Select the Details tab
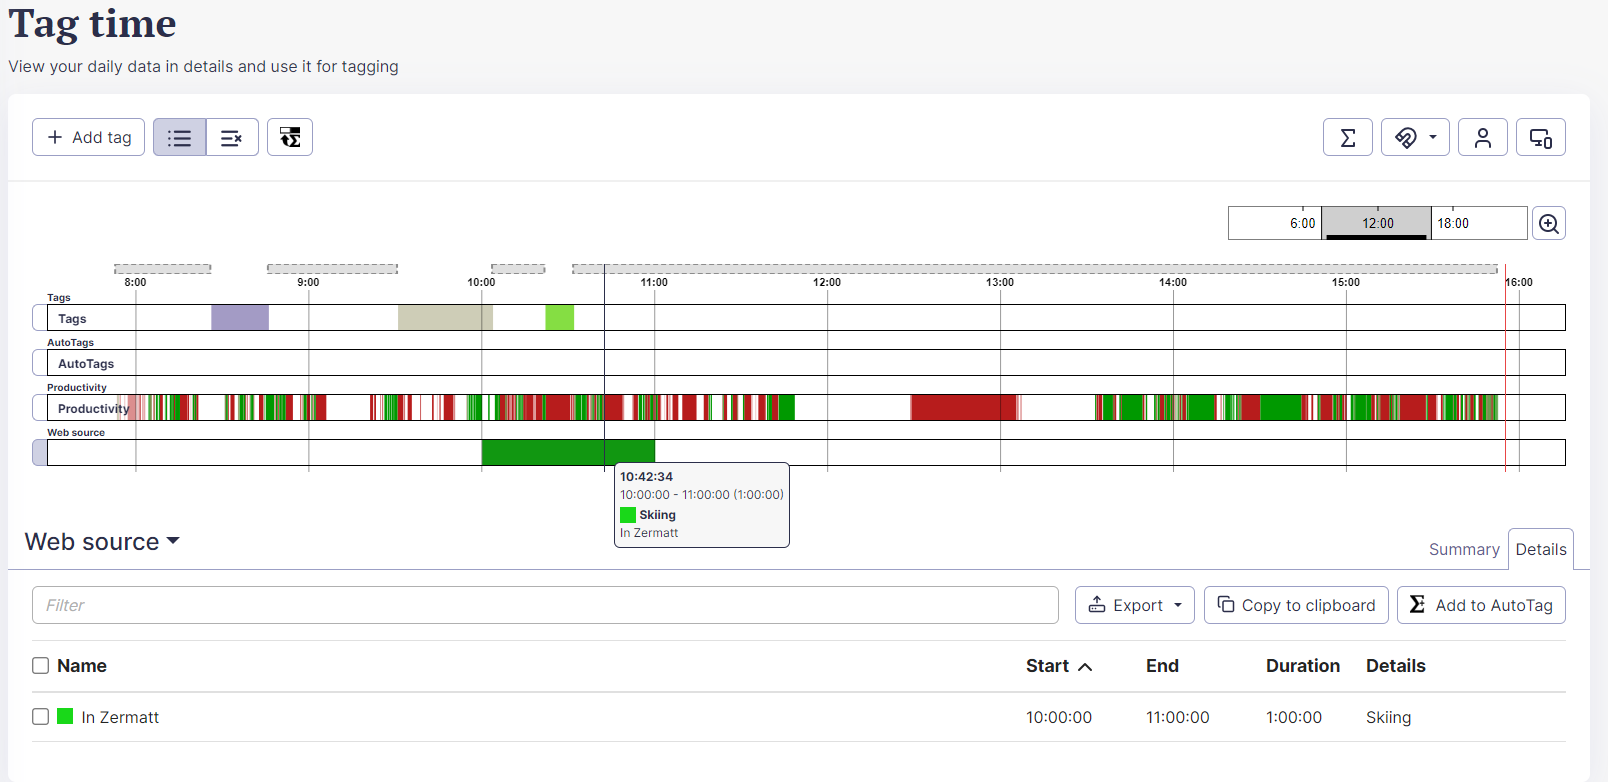 [1540, 550]
